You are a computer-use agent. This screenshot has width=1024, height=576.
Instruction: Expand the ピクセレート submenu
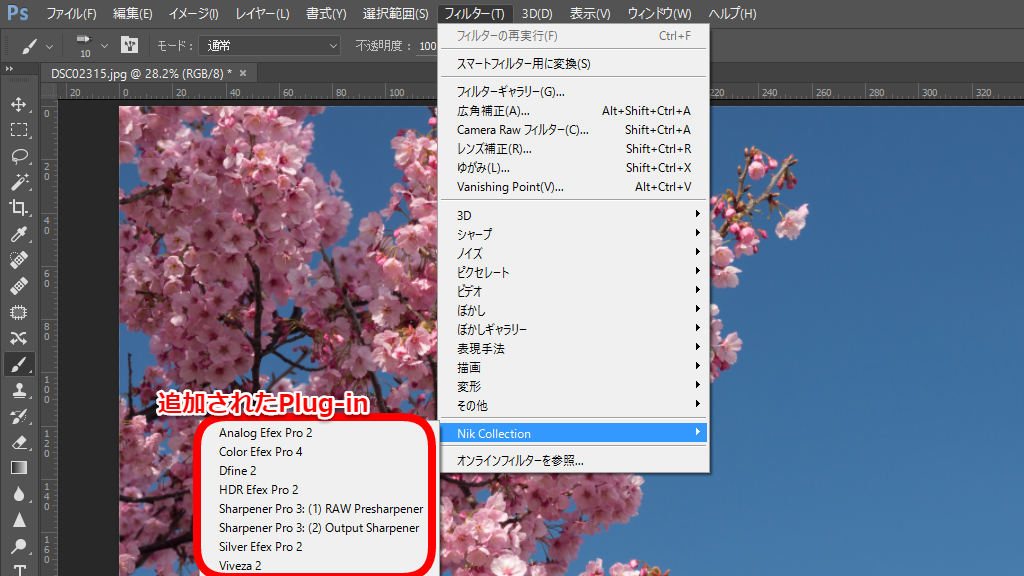pos(573,272)
